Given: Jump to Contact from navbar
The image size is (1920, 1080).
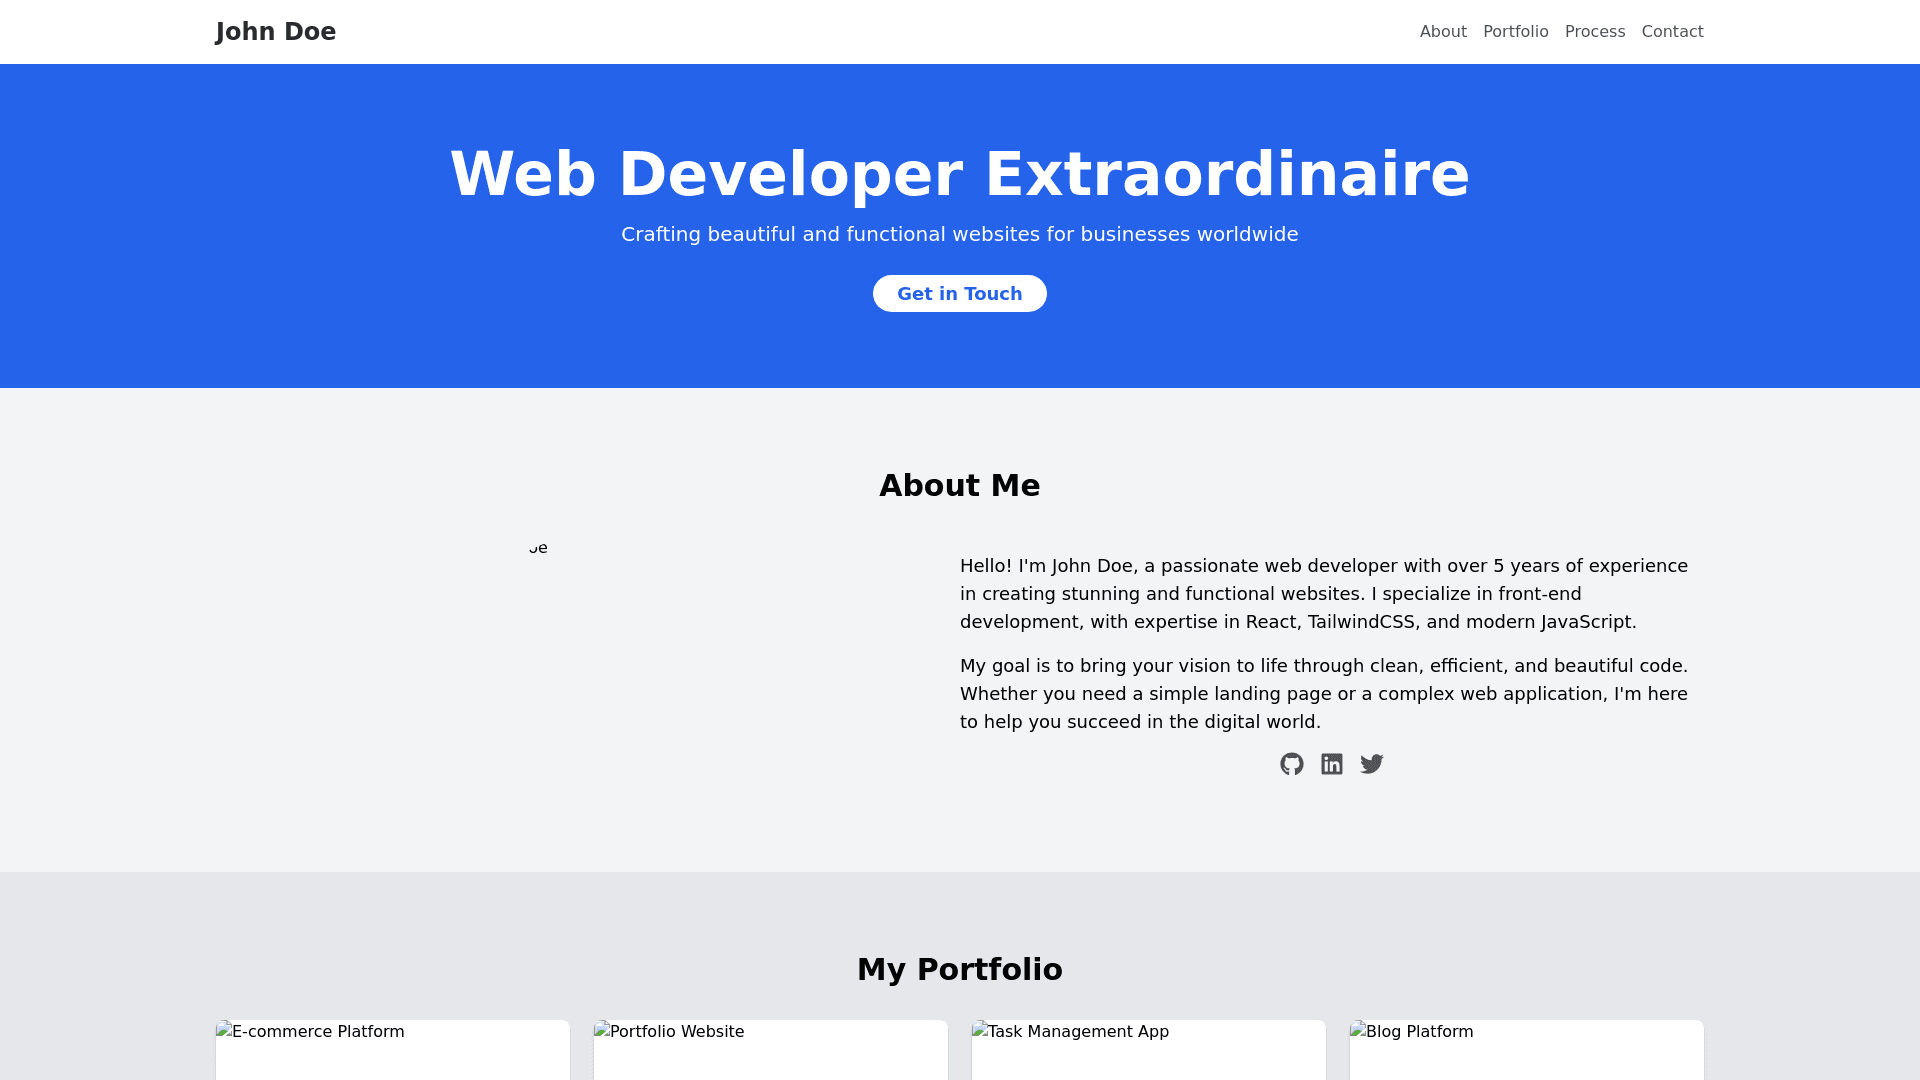Looking at the screenshot, I should point(1672,32).
